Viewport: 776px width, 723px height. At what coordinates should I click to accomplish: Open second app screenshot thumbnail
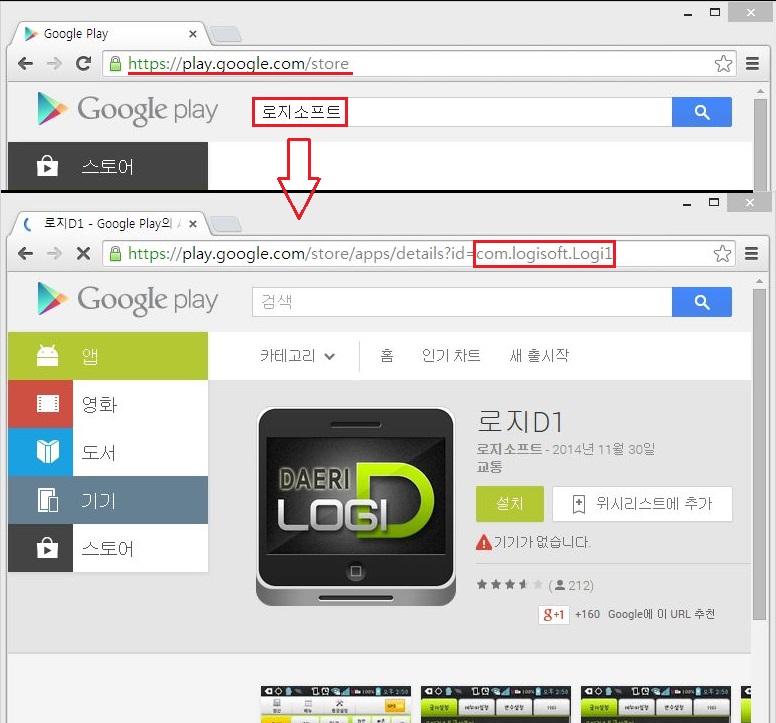(x=495, y=704)
